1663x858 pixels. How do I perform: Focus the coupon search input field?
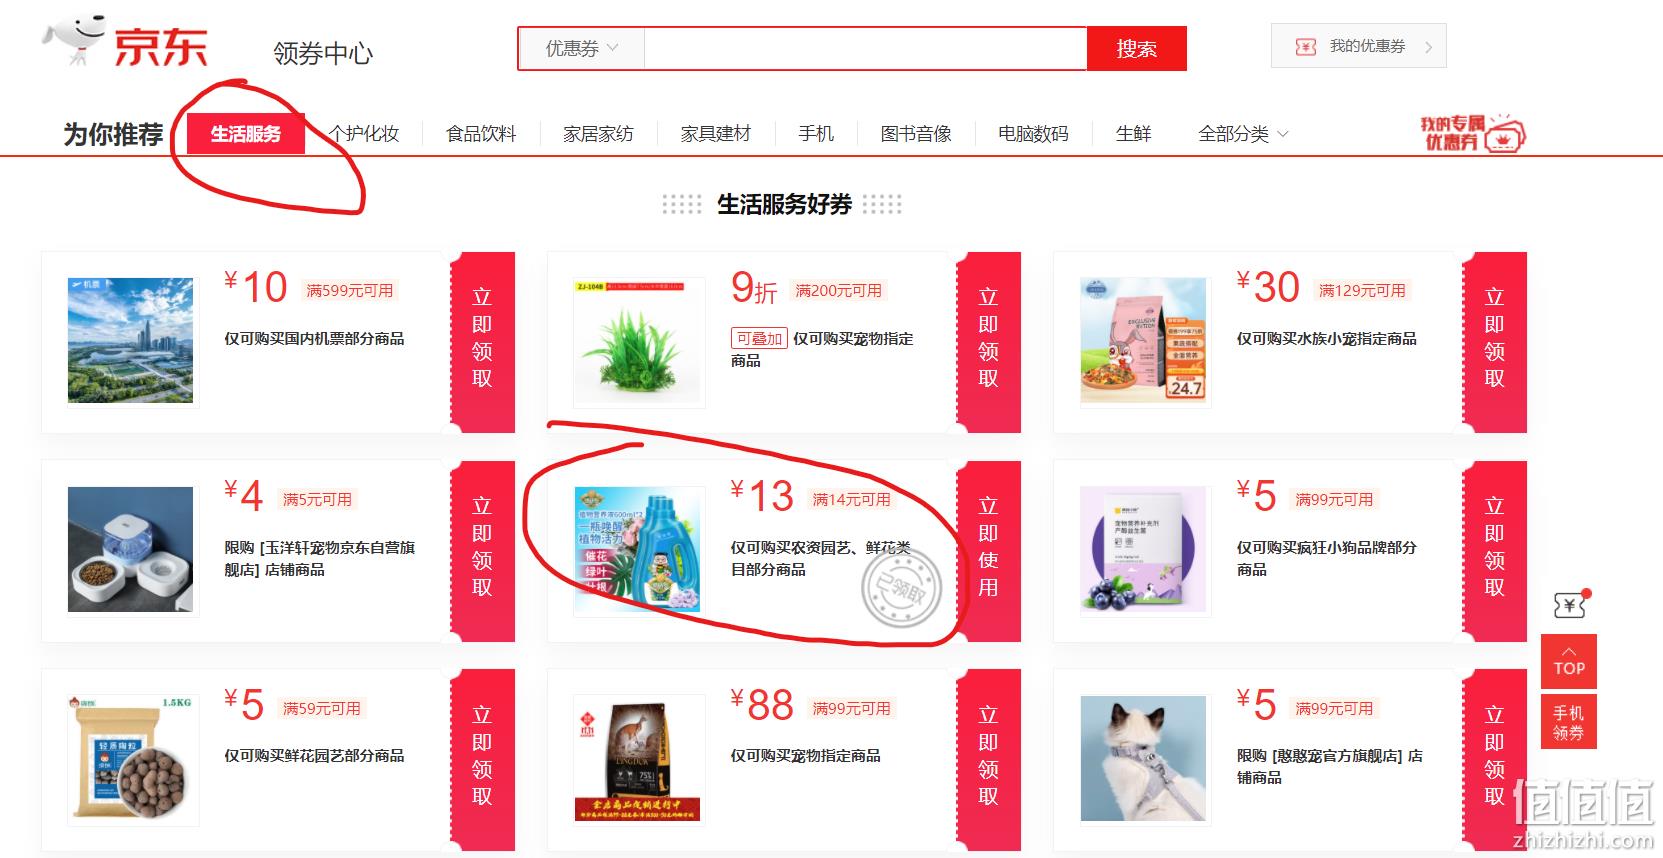[865, 48]
